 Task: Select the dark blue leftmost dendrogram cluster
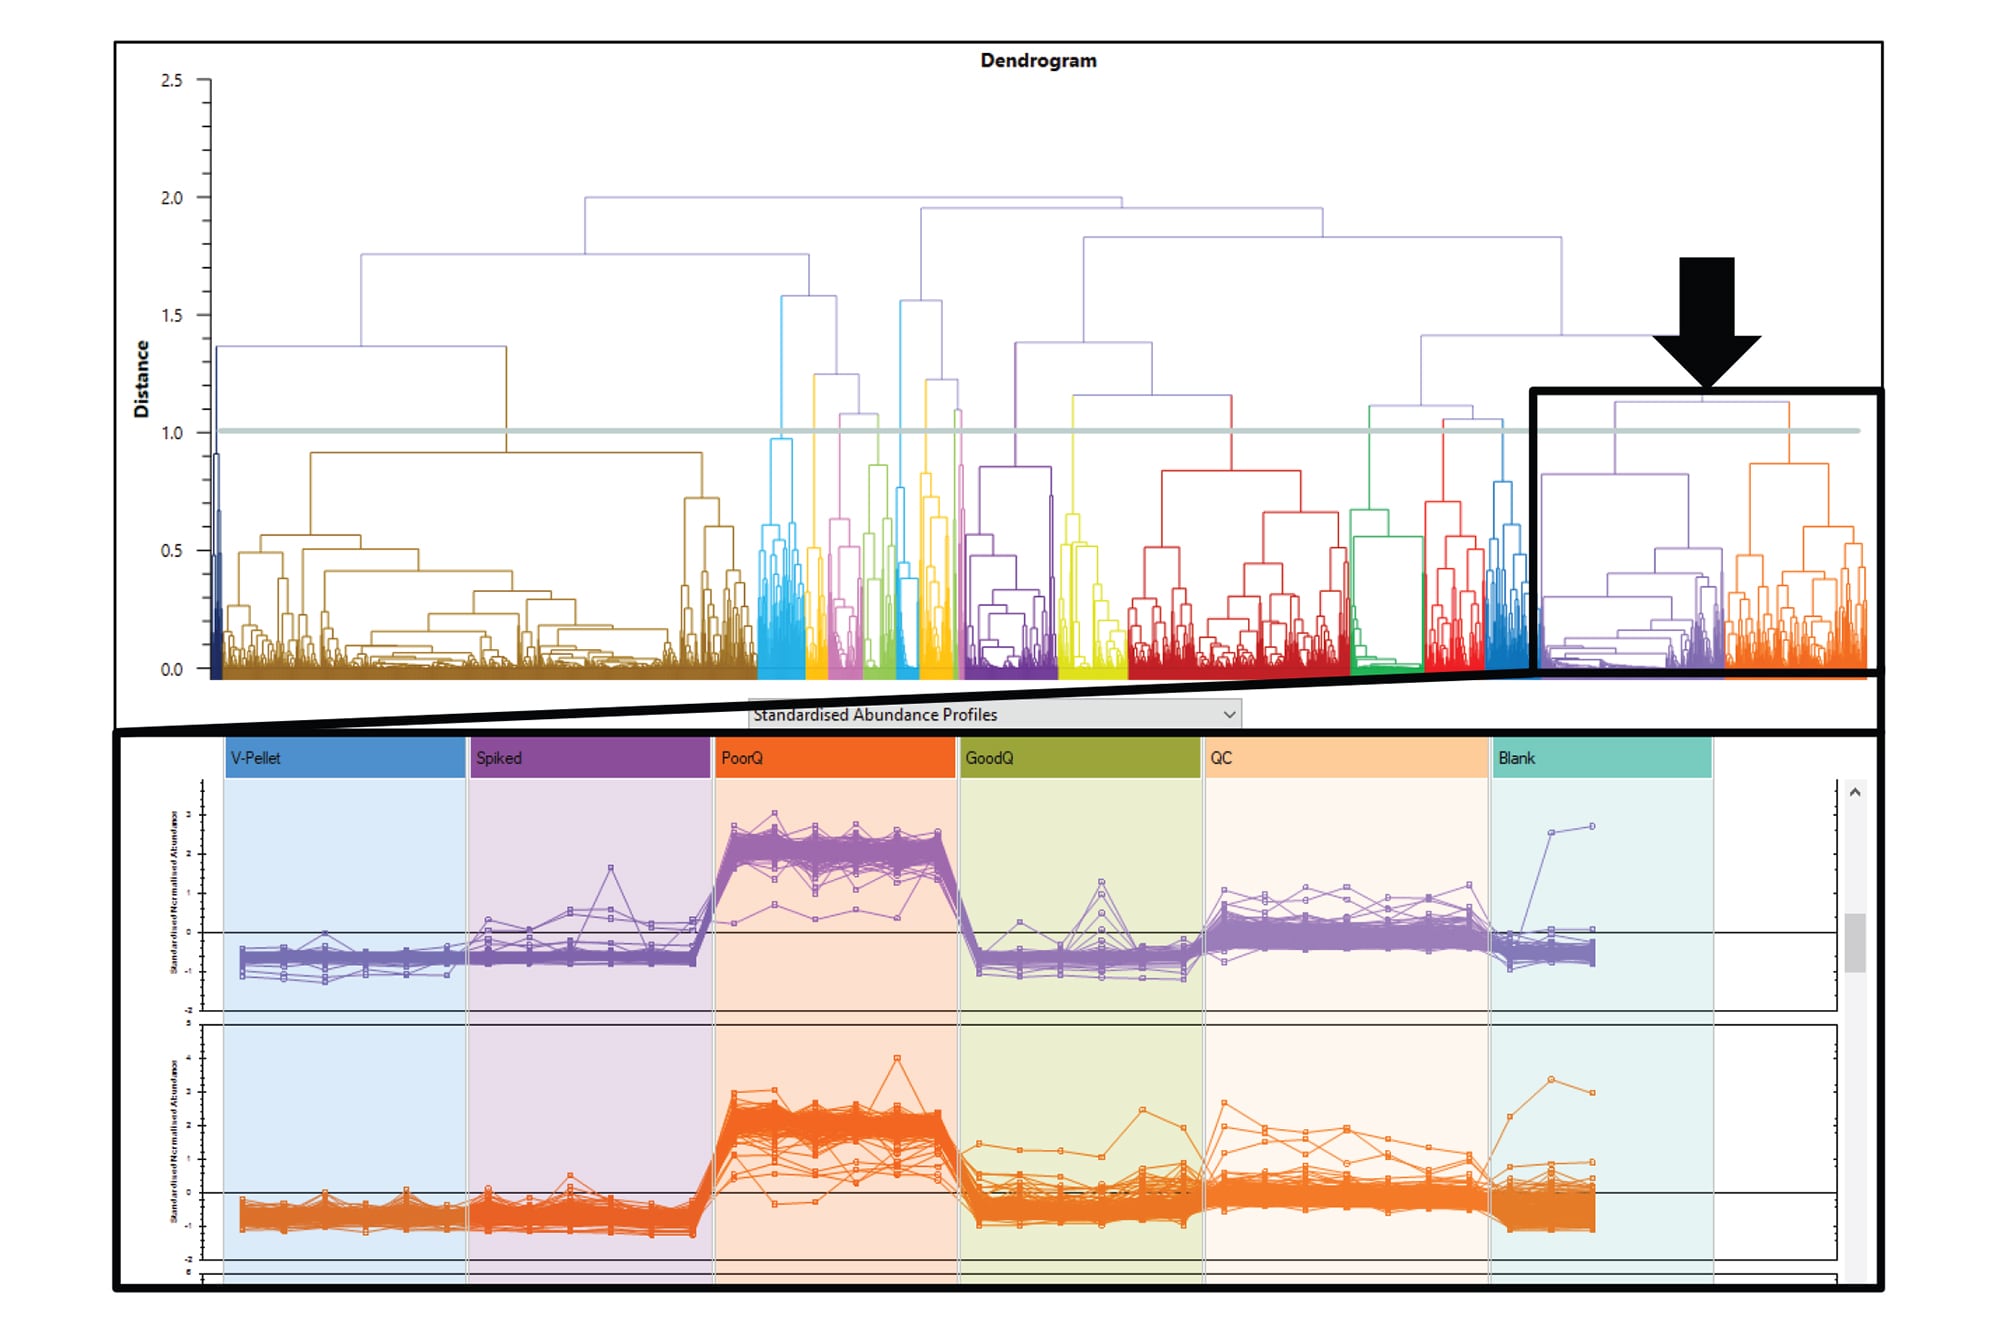pos(218,600)
